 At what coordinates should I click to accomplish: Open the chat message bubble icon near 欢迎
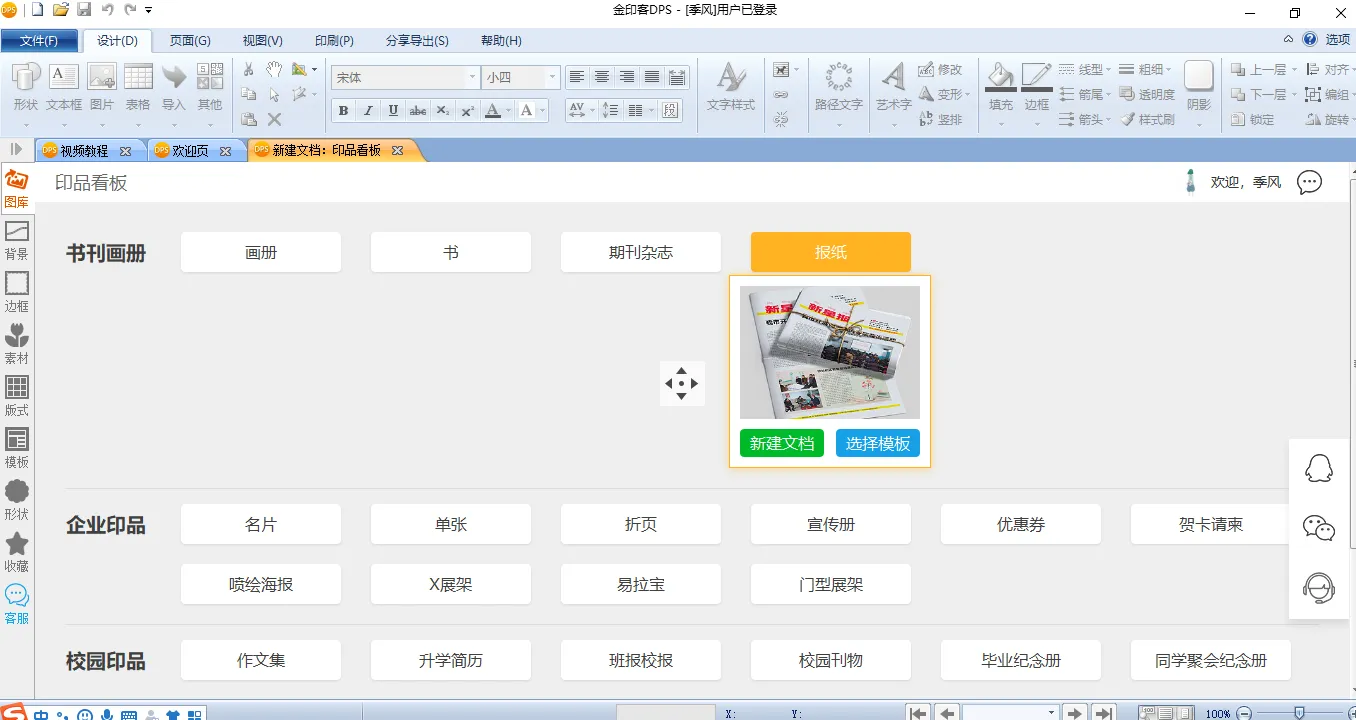[1309, 182]
